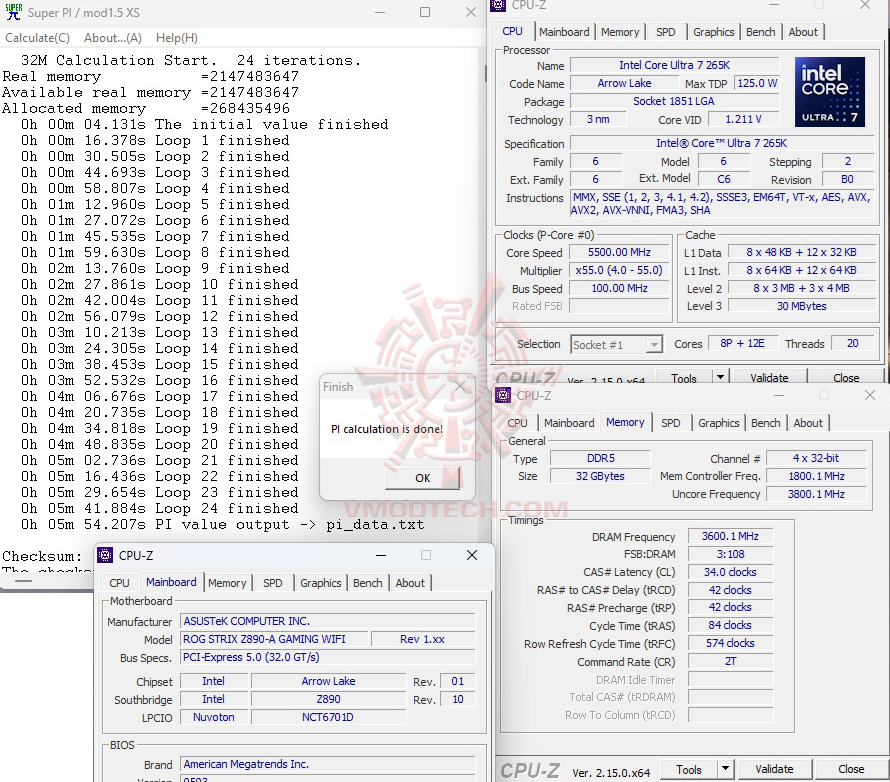Return to the CPU tab
This screenshot has width=890, height=782.
[512, 31]
